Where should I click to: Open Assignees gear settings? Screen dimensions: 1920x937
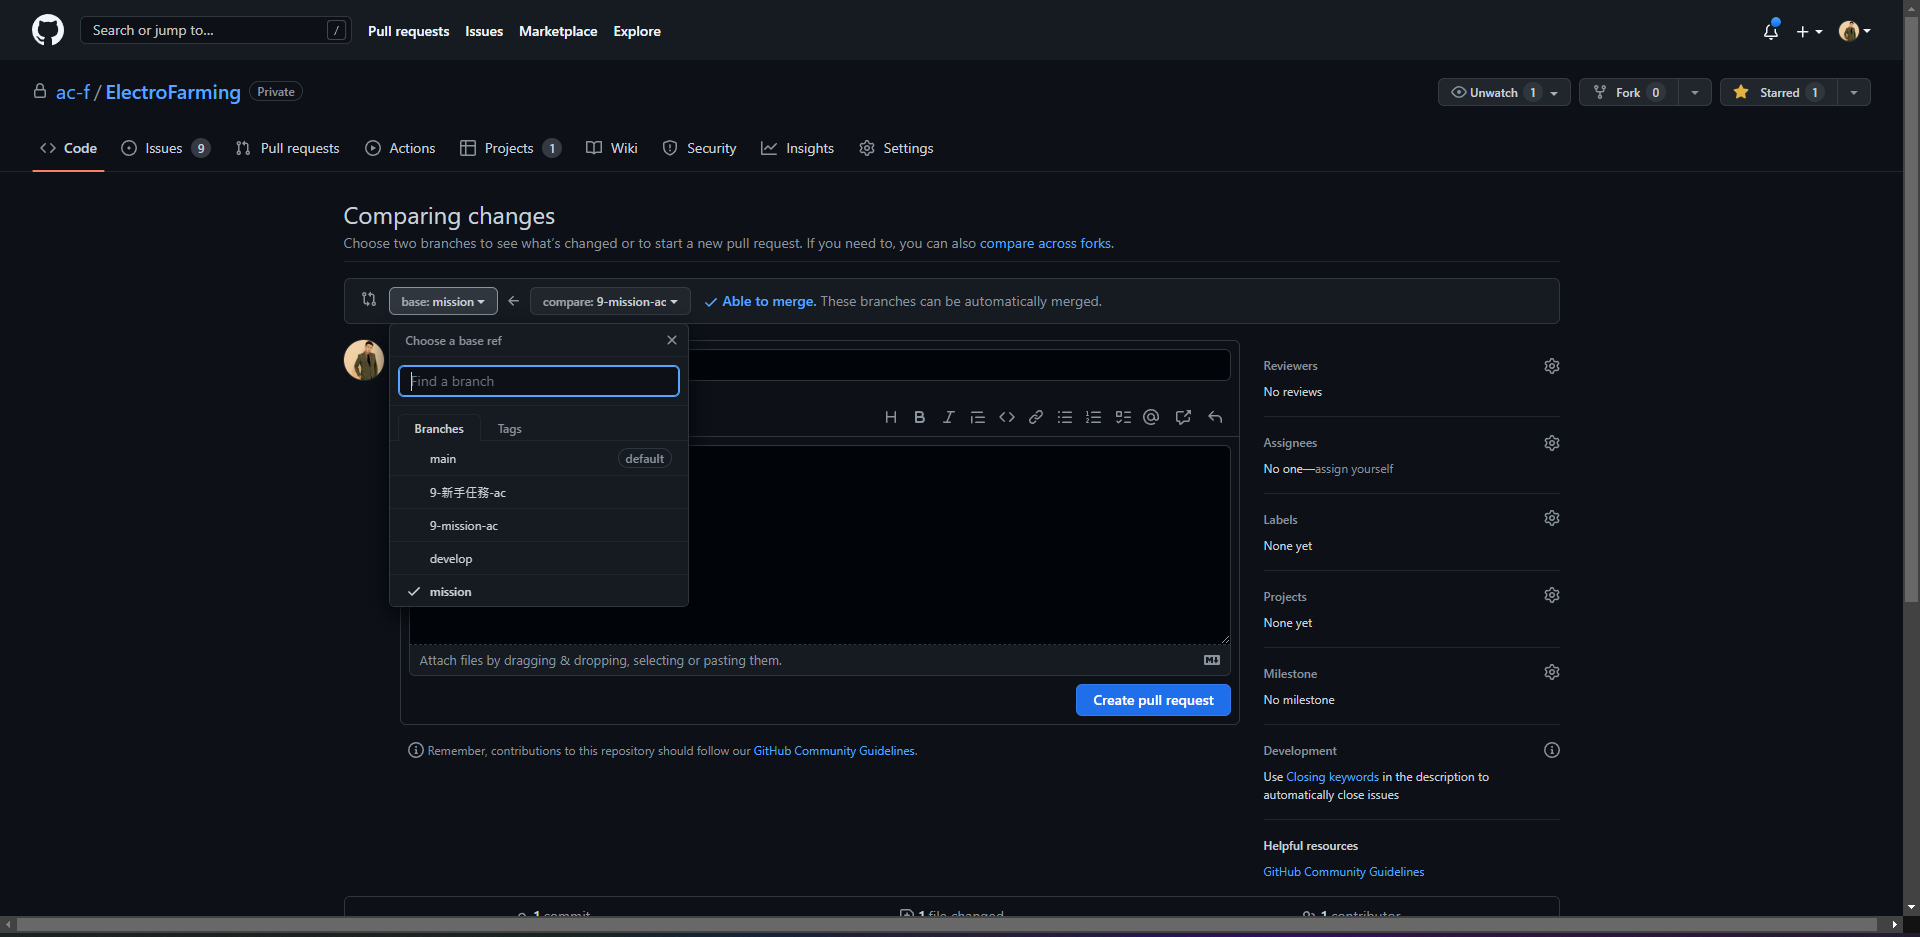[x=1552, y=443]
